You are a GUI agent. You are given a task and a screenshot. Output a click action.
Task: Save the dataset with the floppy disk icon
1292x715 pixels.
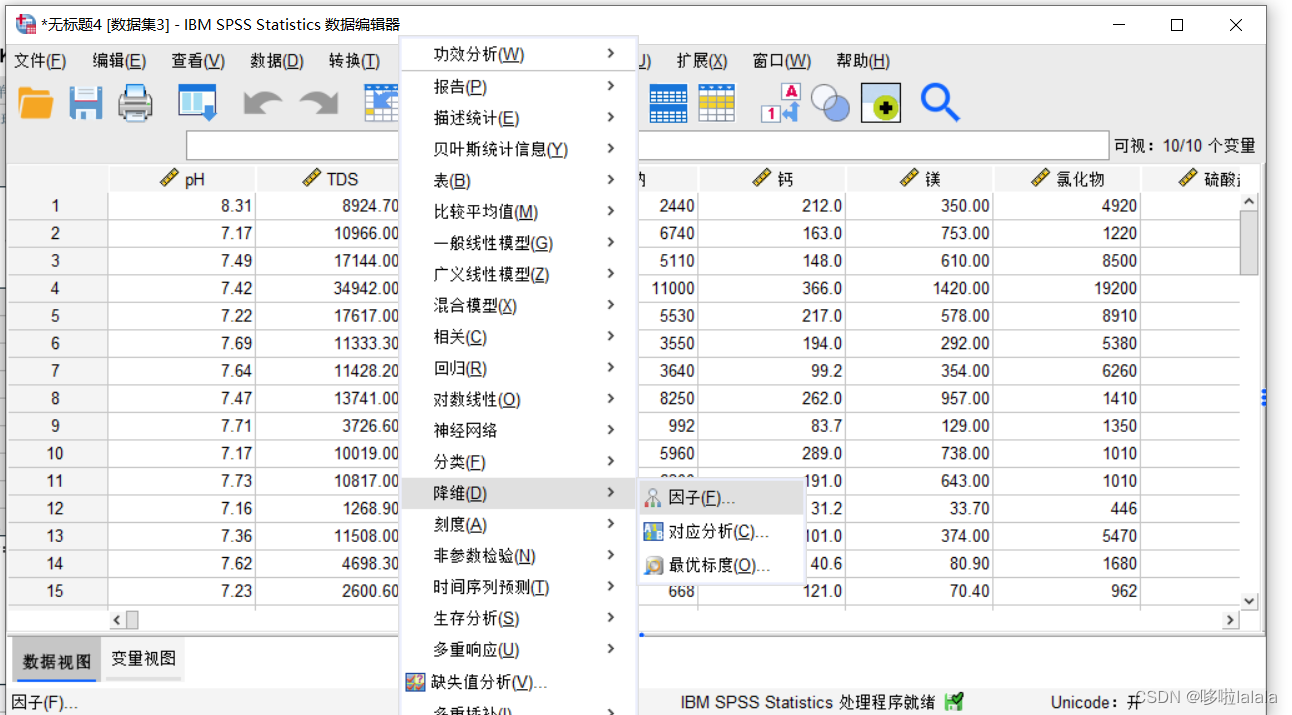coord(86,102)
